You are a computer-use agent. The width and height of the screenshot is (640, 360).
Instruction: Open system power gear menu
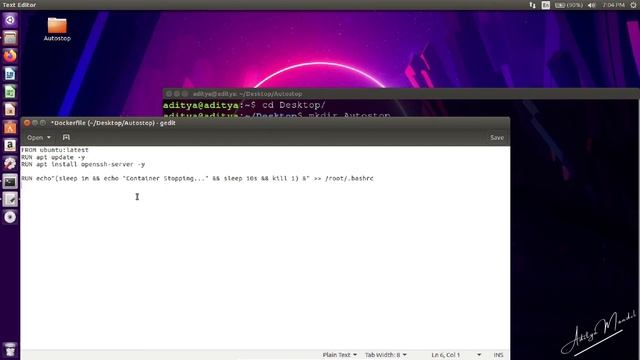coord(634,5)
